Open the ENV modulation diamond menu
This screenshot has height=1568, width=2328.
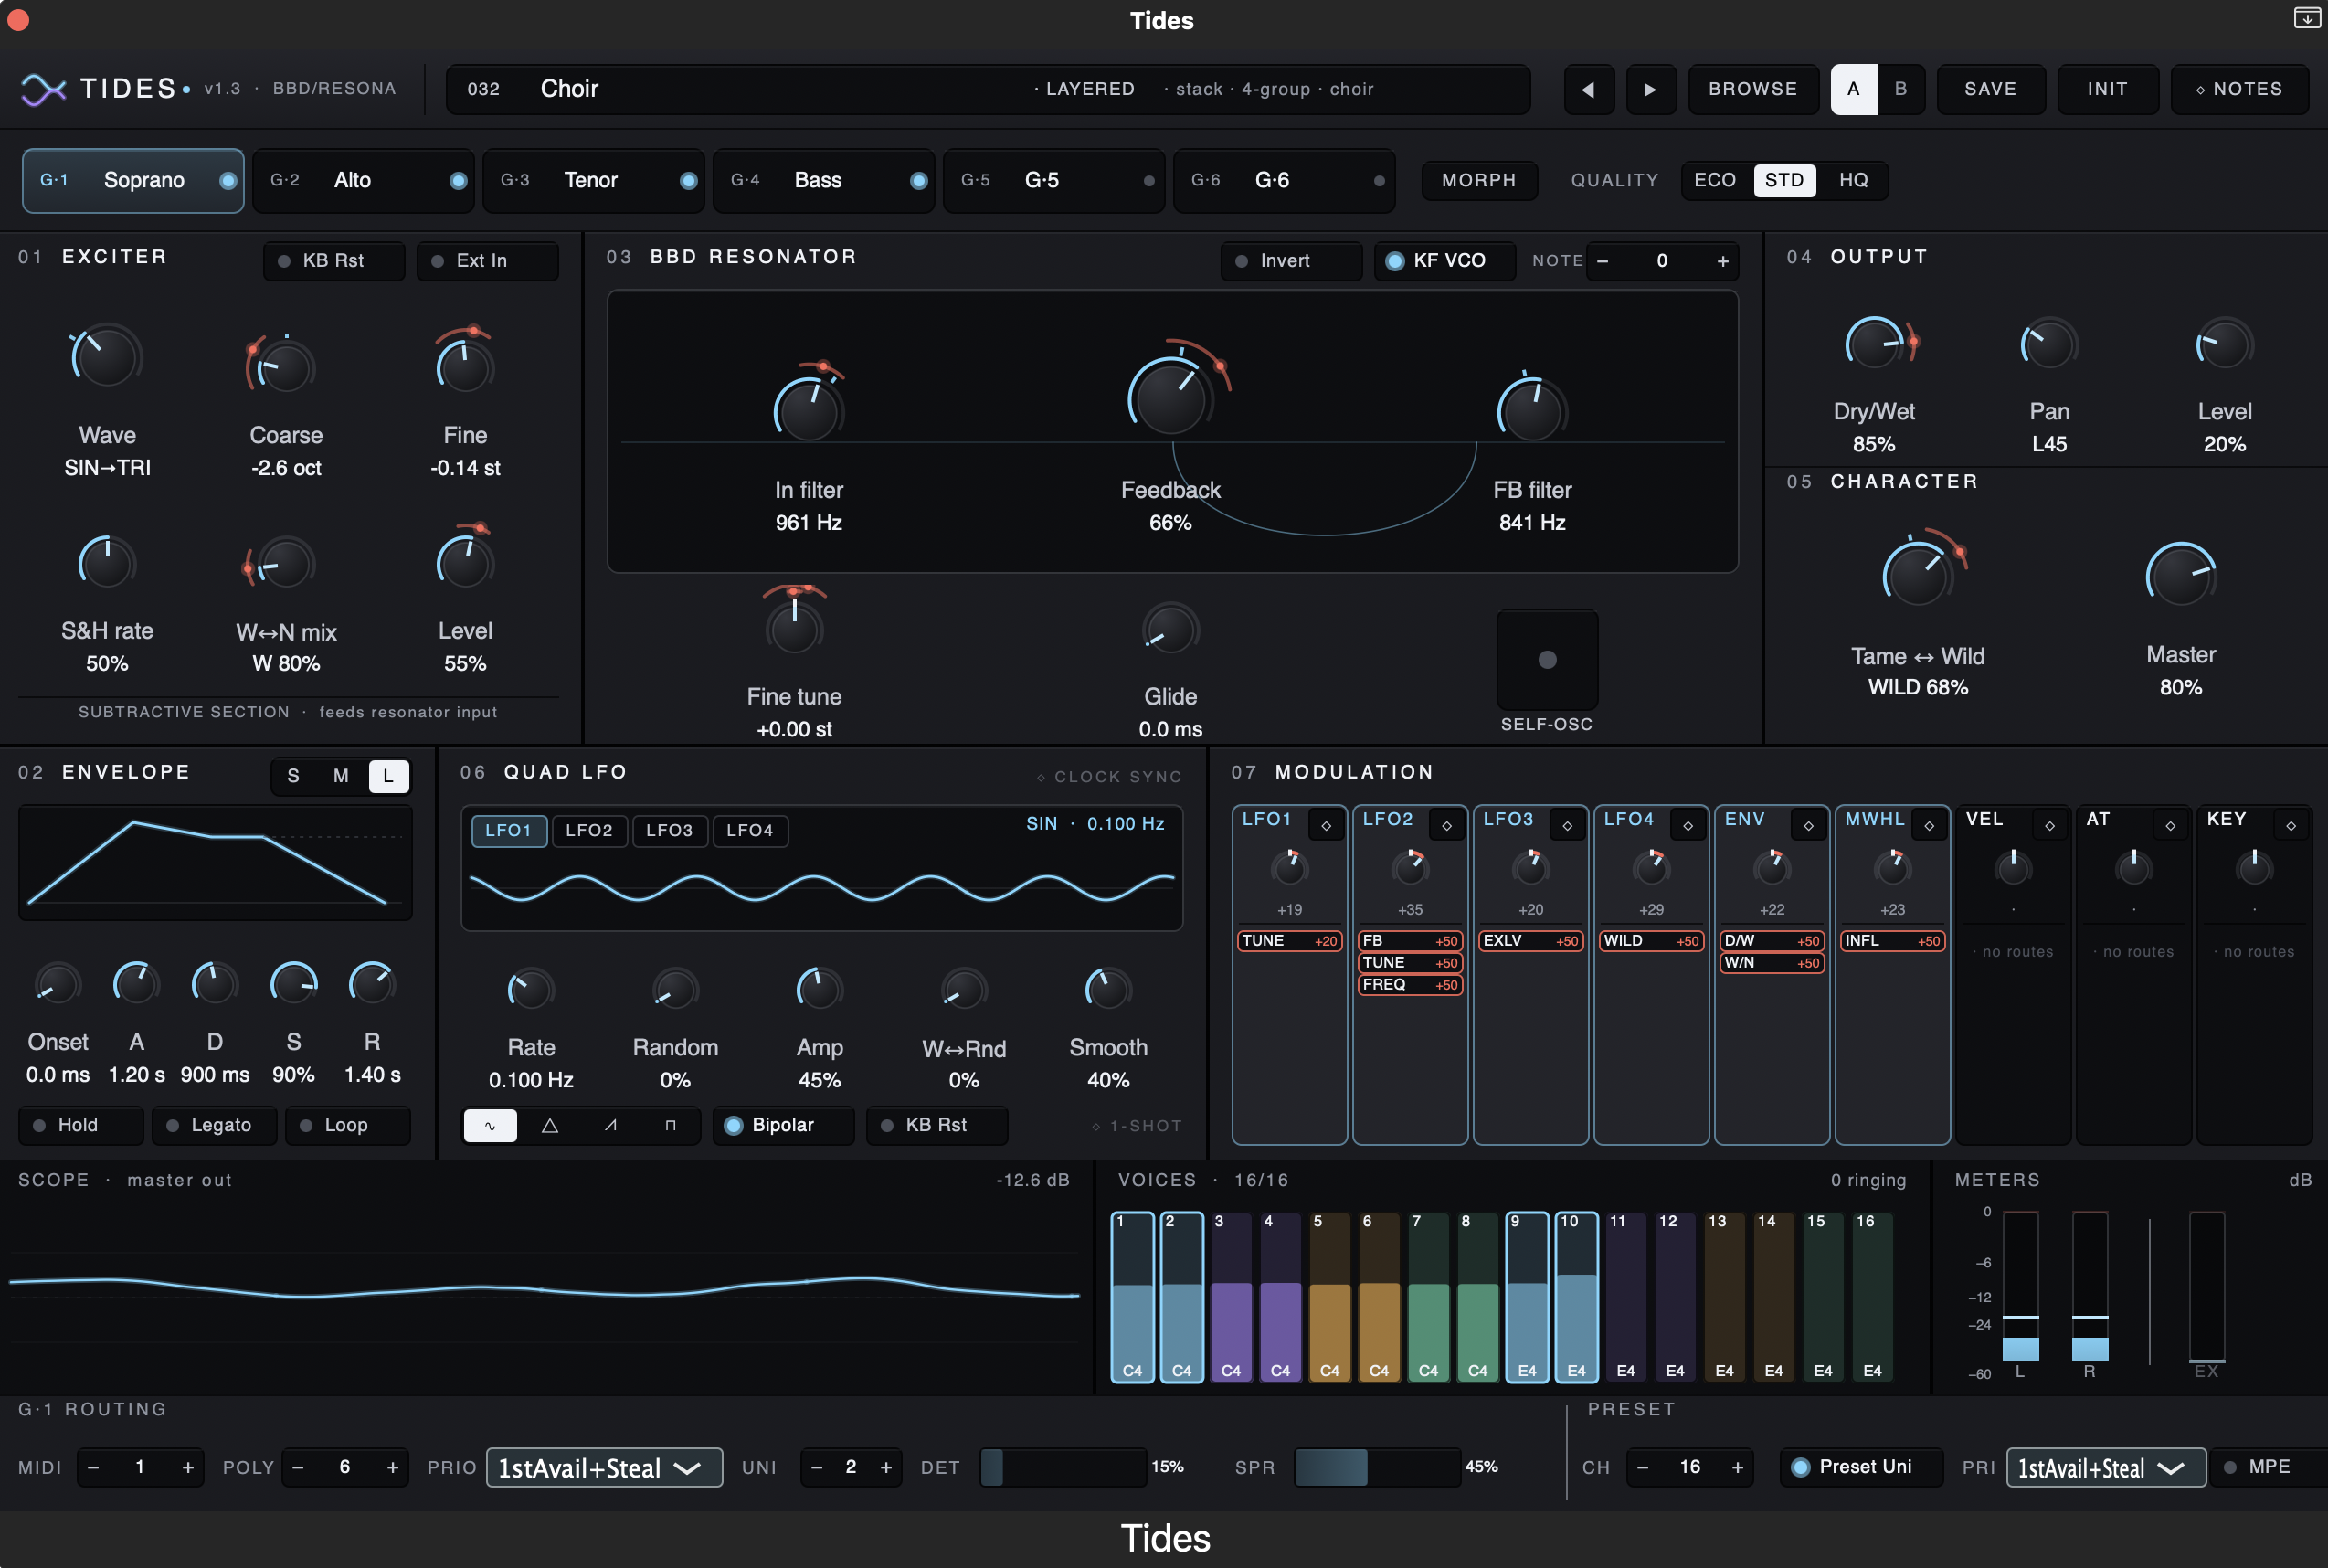point(1808,825)
